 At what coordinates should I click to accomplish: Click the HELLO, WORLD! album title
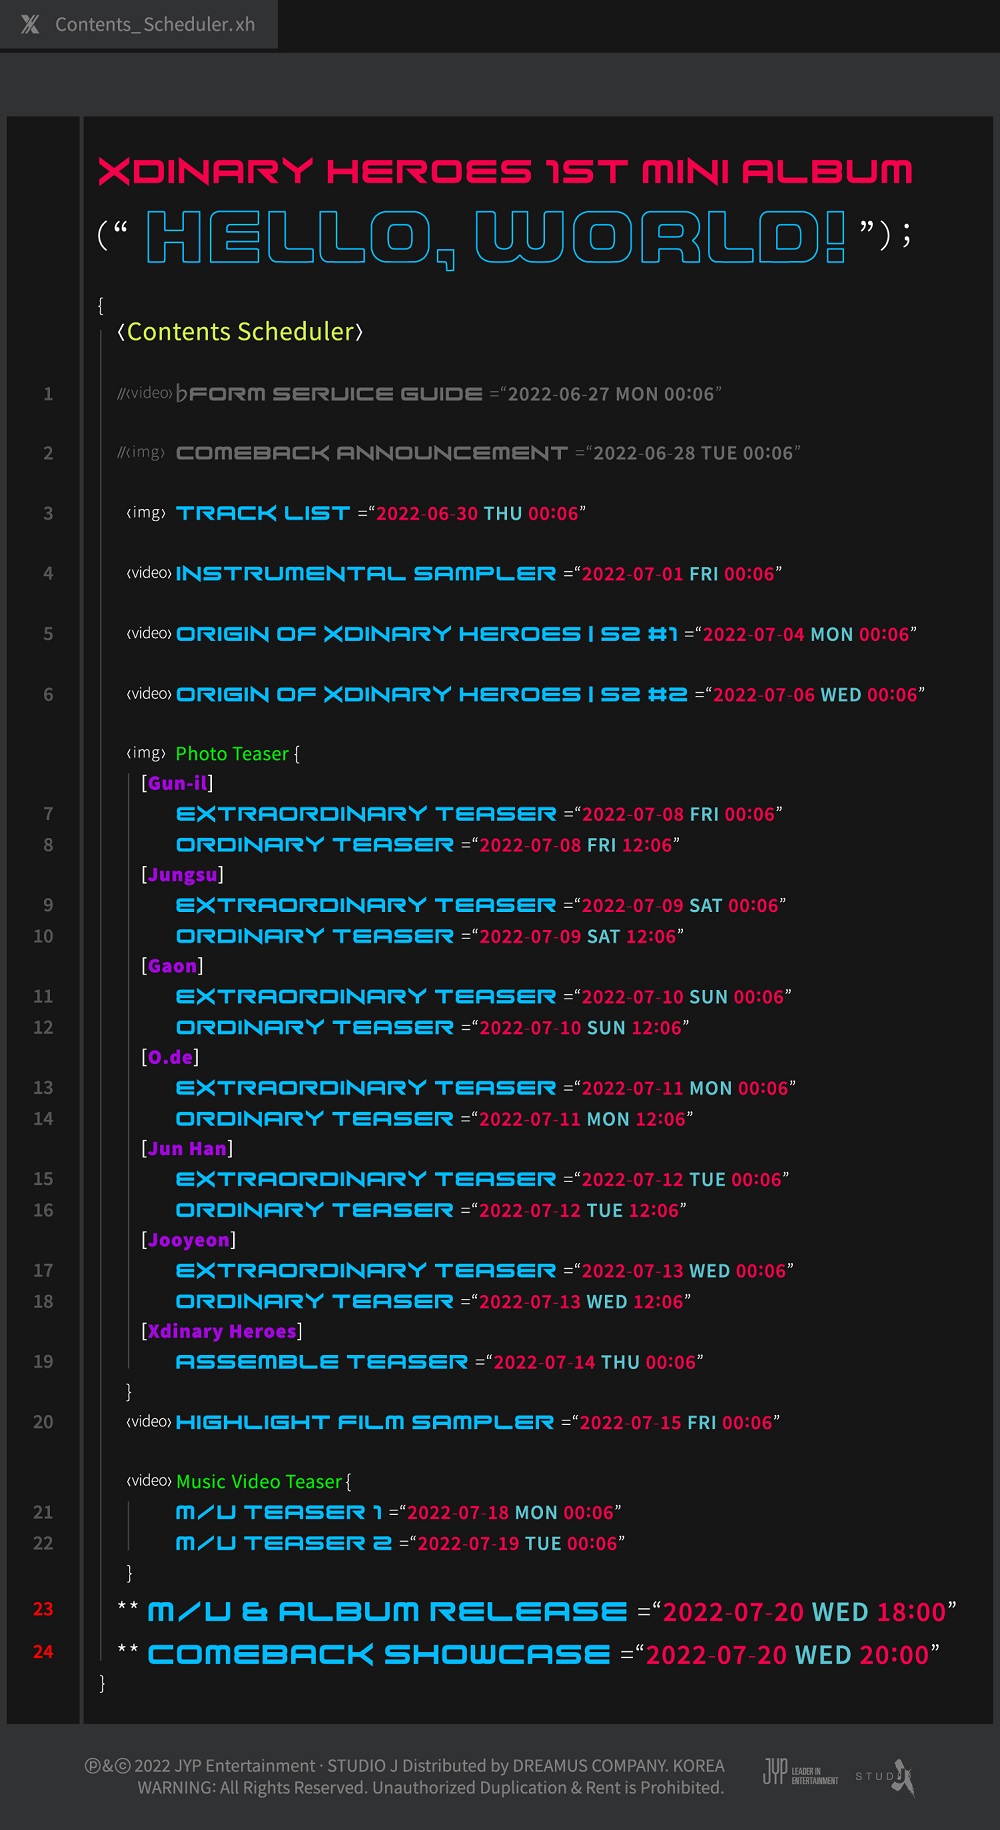[497, 237]
